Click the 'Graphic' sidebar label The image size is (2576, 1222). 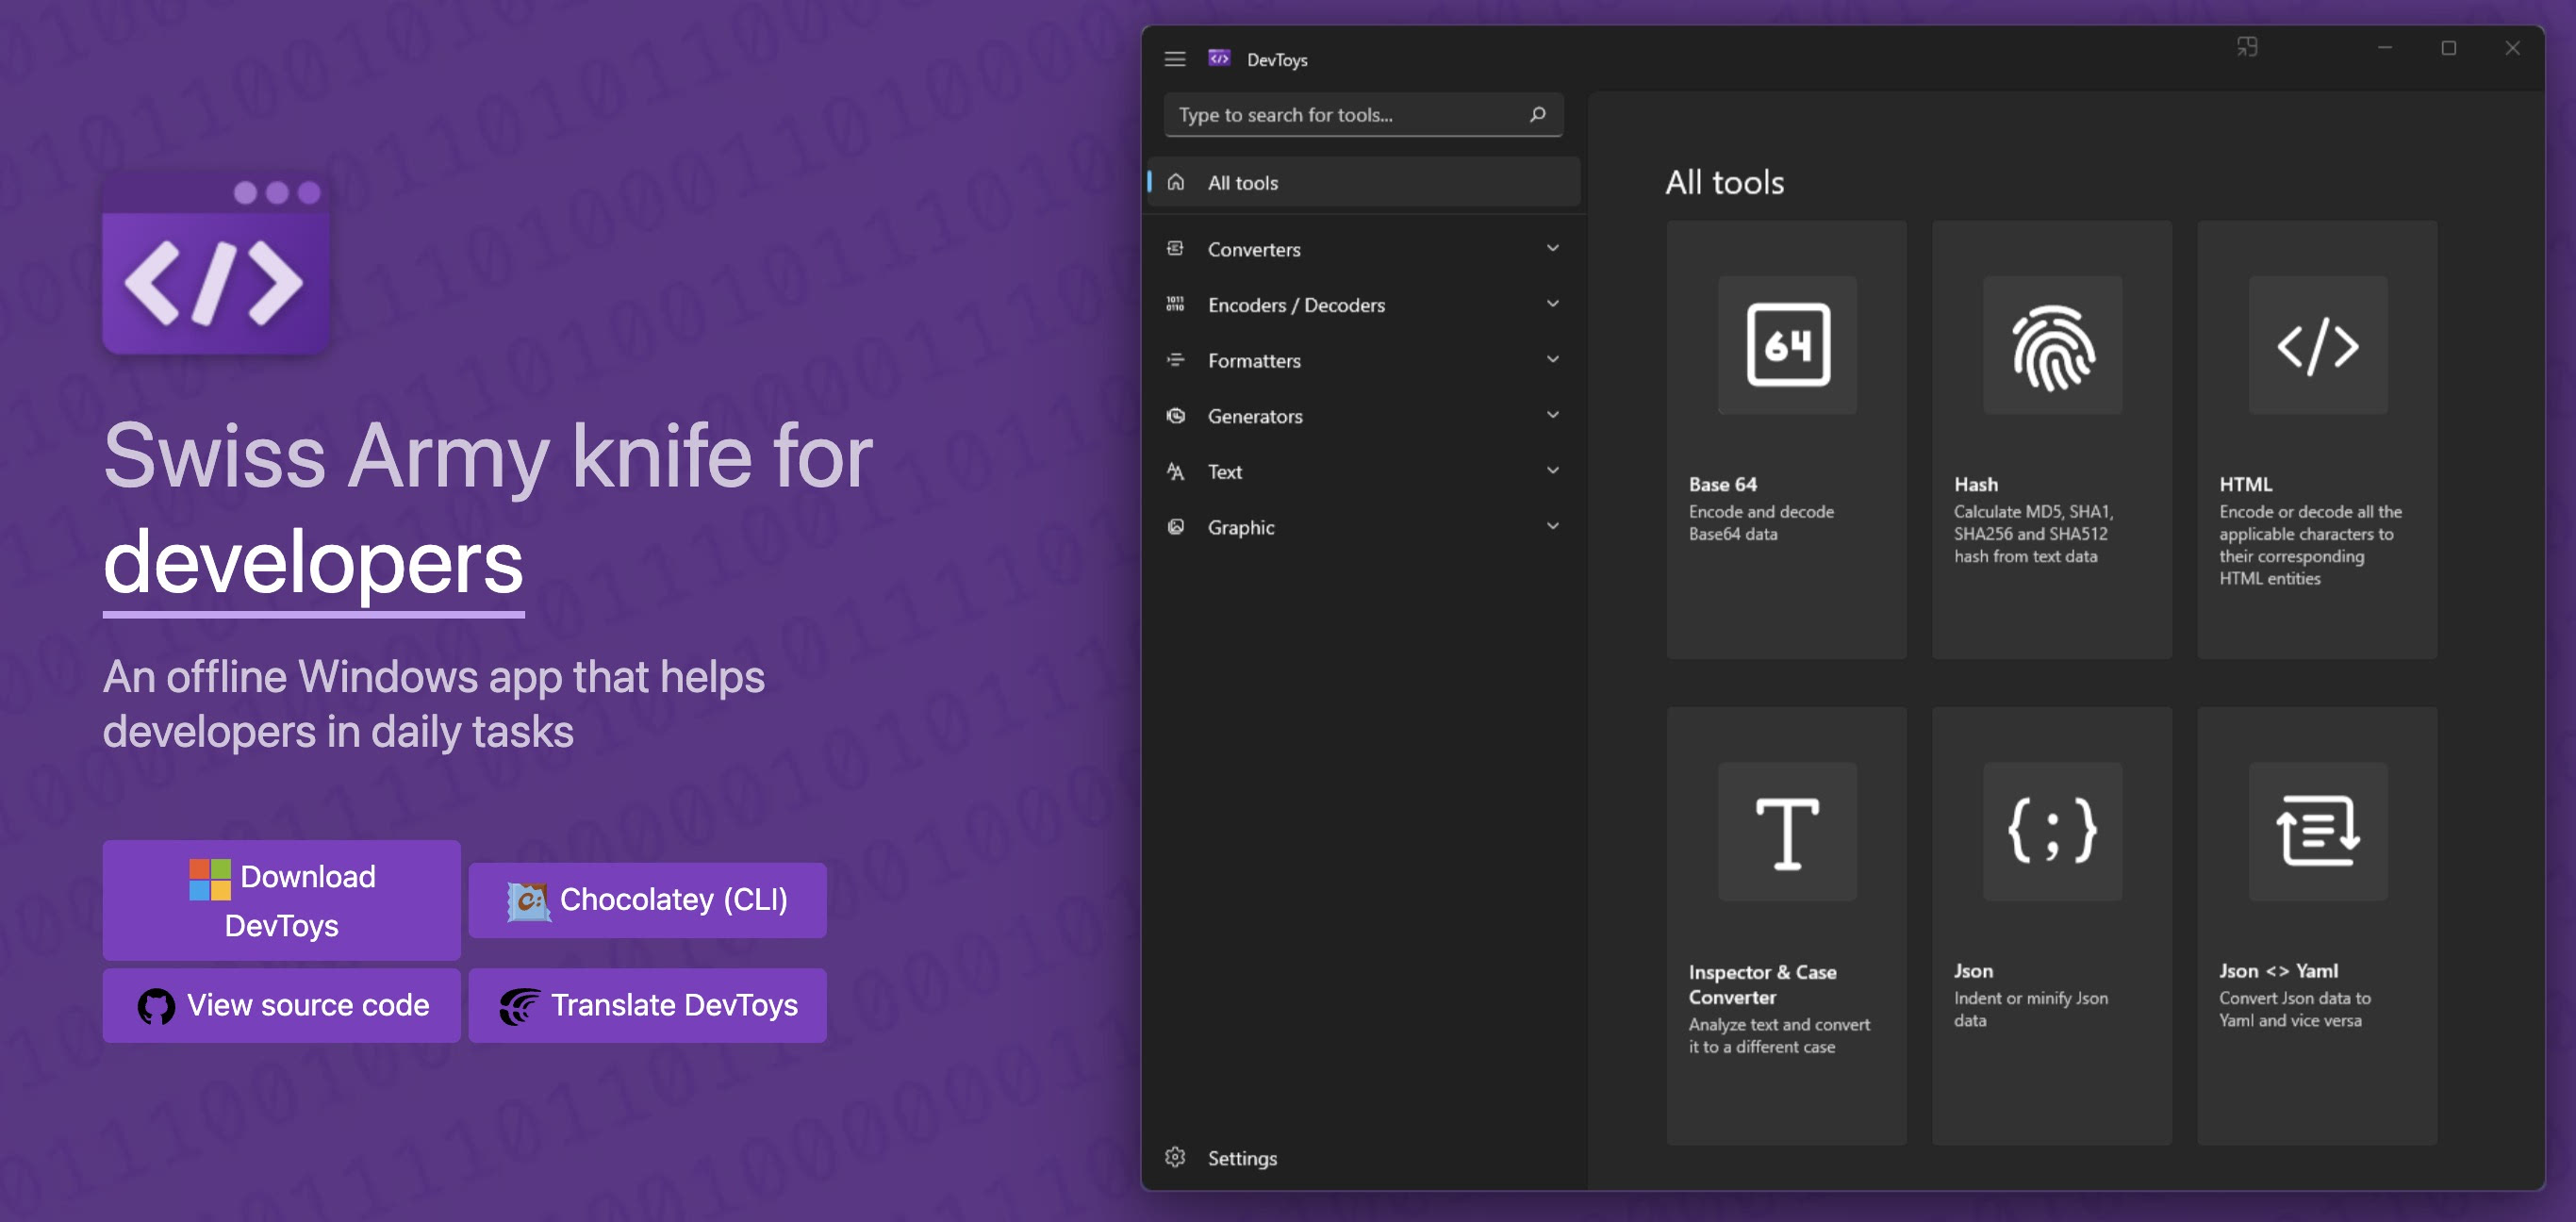pyautogui.click(x=1241, y=527)
